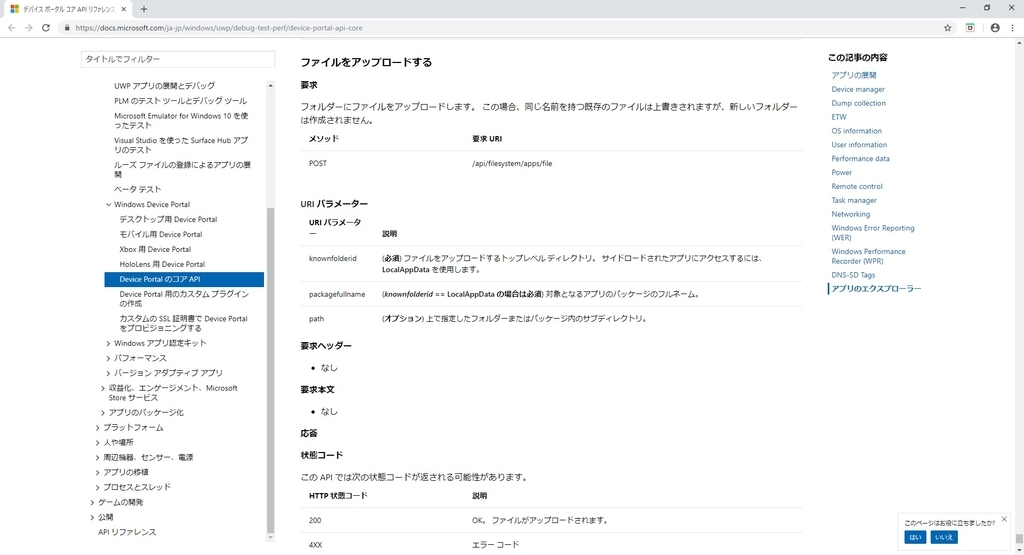Screen dimensions: 1024x555
Task: Jump to Remote control section
Action: [x=857, y=187]
